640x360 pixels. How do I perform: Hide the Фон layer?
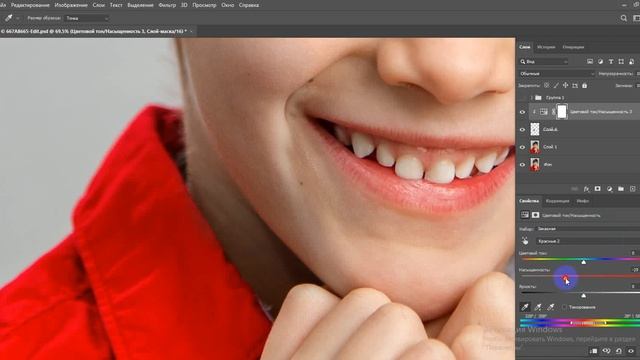click(522, 164)
